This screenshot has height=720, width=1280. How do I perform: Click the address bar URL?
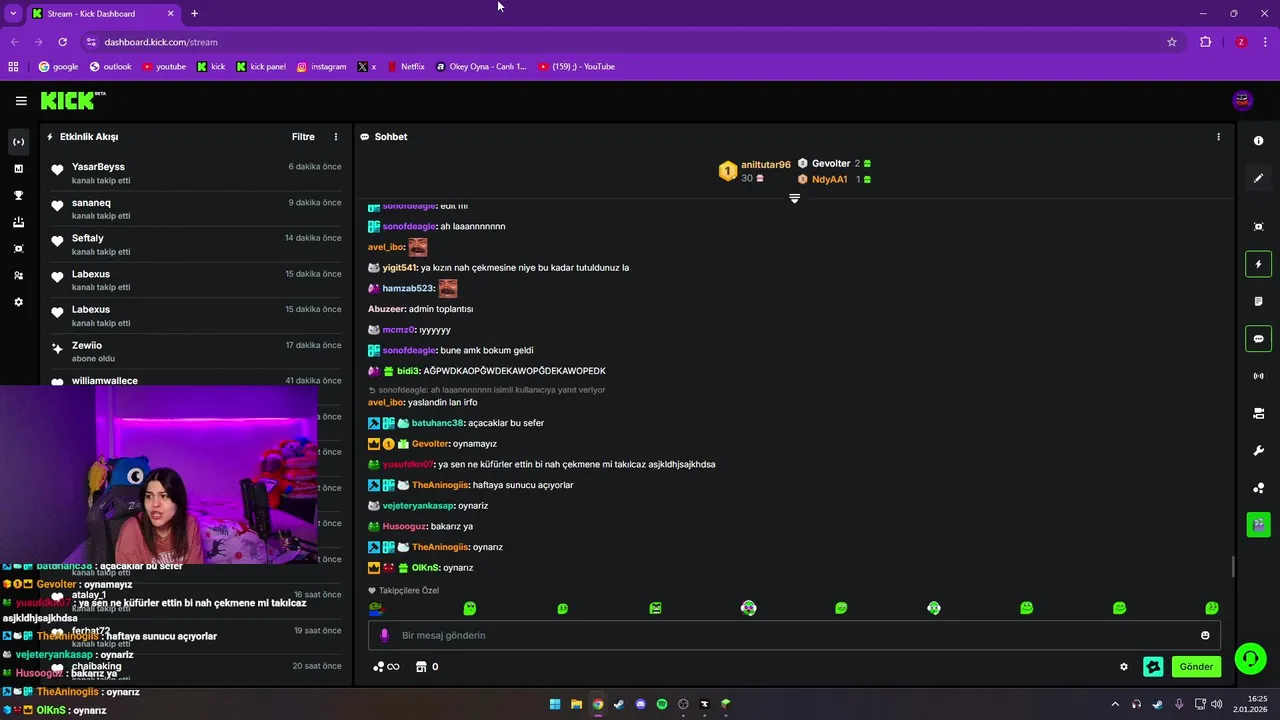click(161, 42)
